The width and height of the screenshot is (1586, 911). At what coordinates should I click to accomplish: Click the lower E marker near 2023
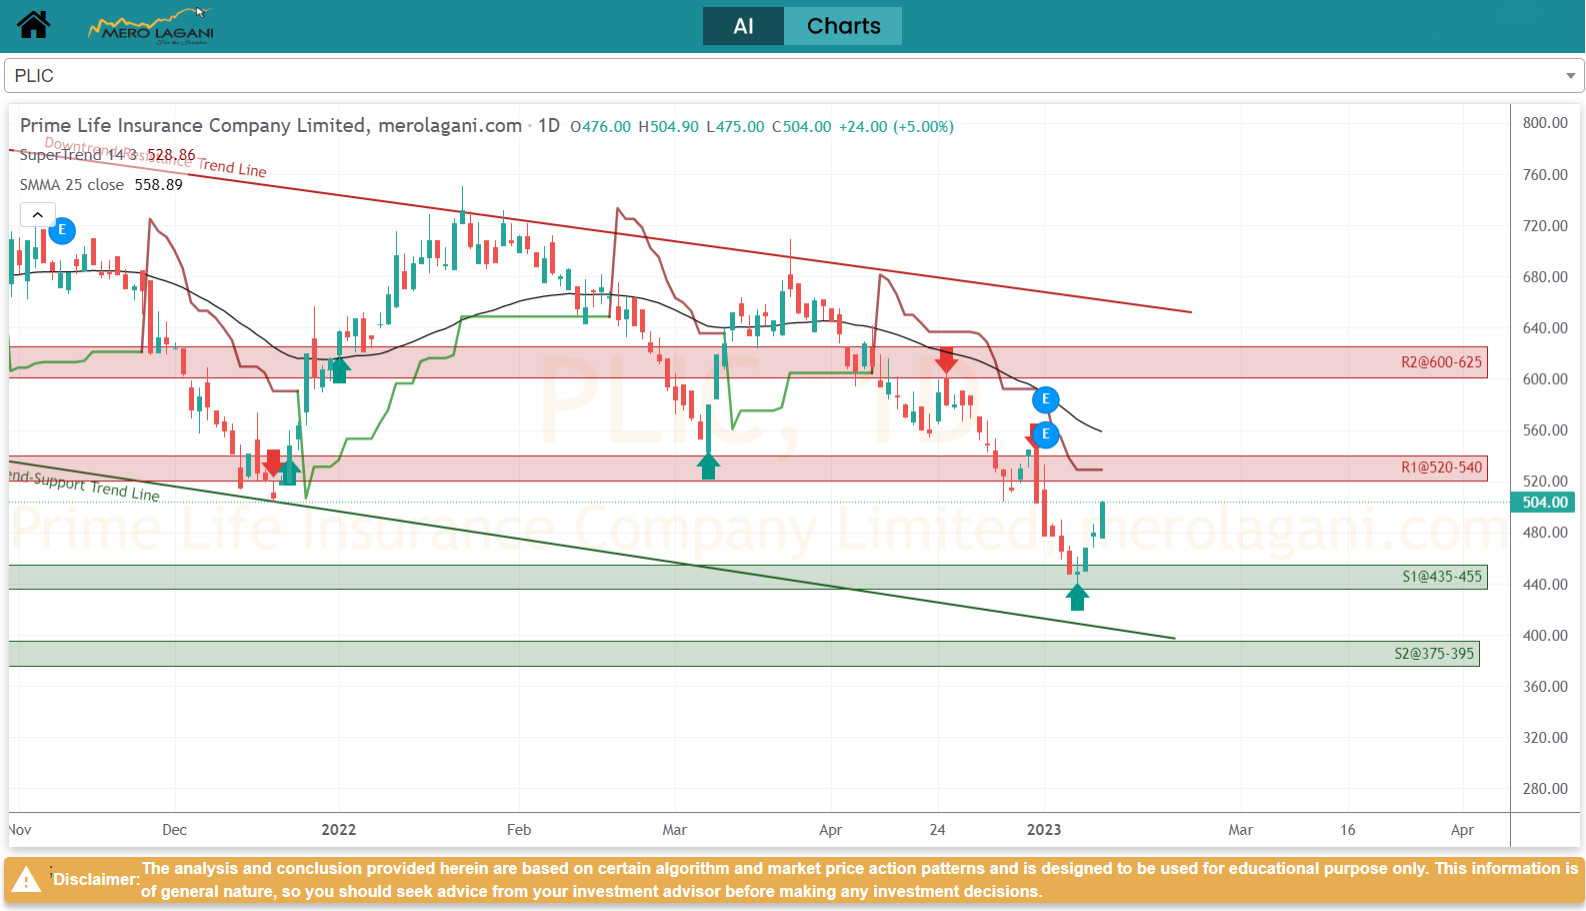click(1045, 434)
